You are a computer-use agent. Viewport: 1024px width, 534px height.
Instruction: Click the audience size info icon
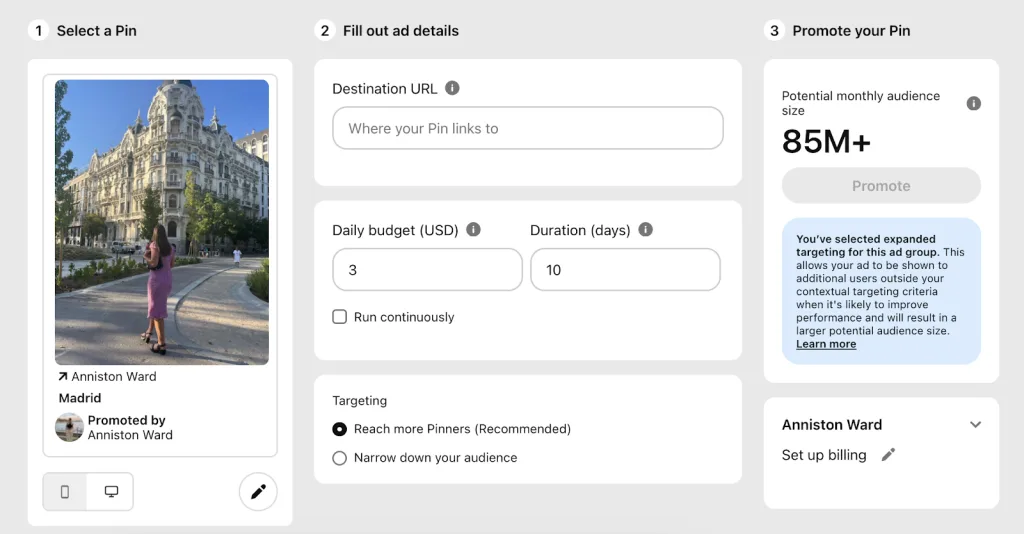973,103
